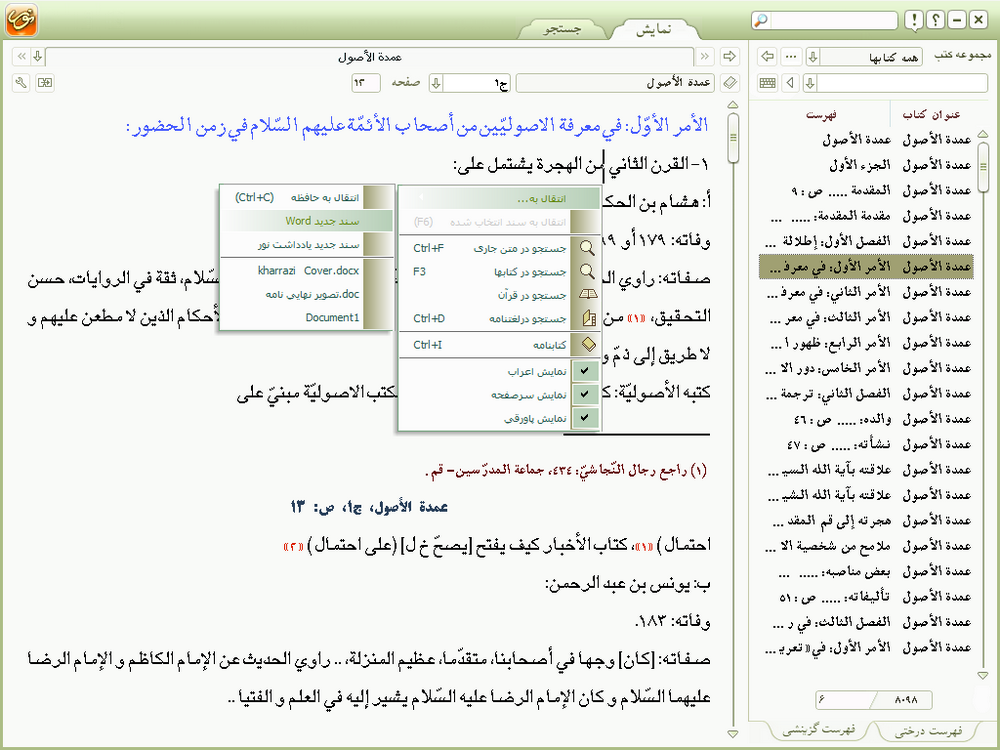Uncheck the نمایش اعراب option
1000x750 pixels.
[585, 371]
